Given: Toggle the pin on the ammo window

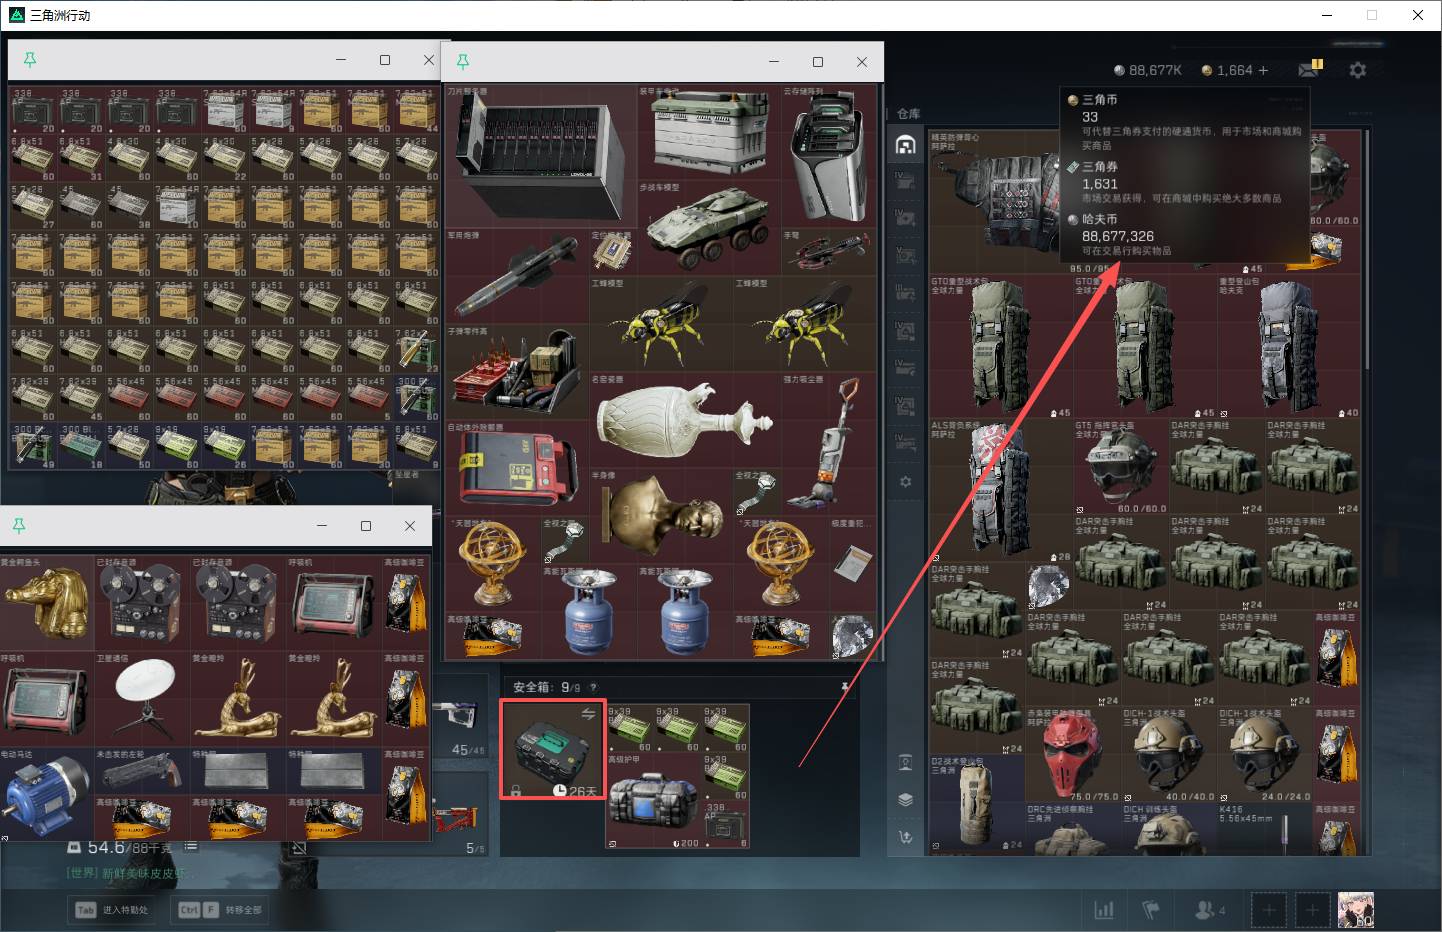Looking at the screenshot, I should pyautogui.click(x=30, y=60).
